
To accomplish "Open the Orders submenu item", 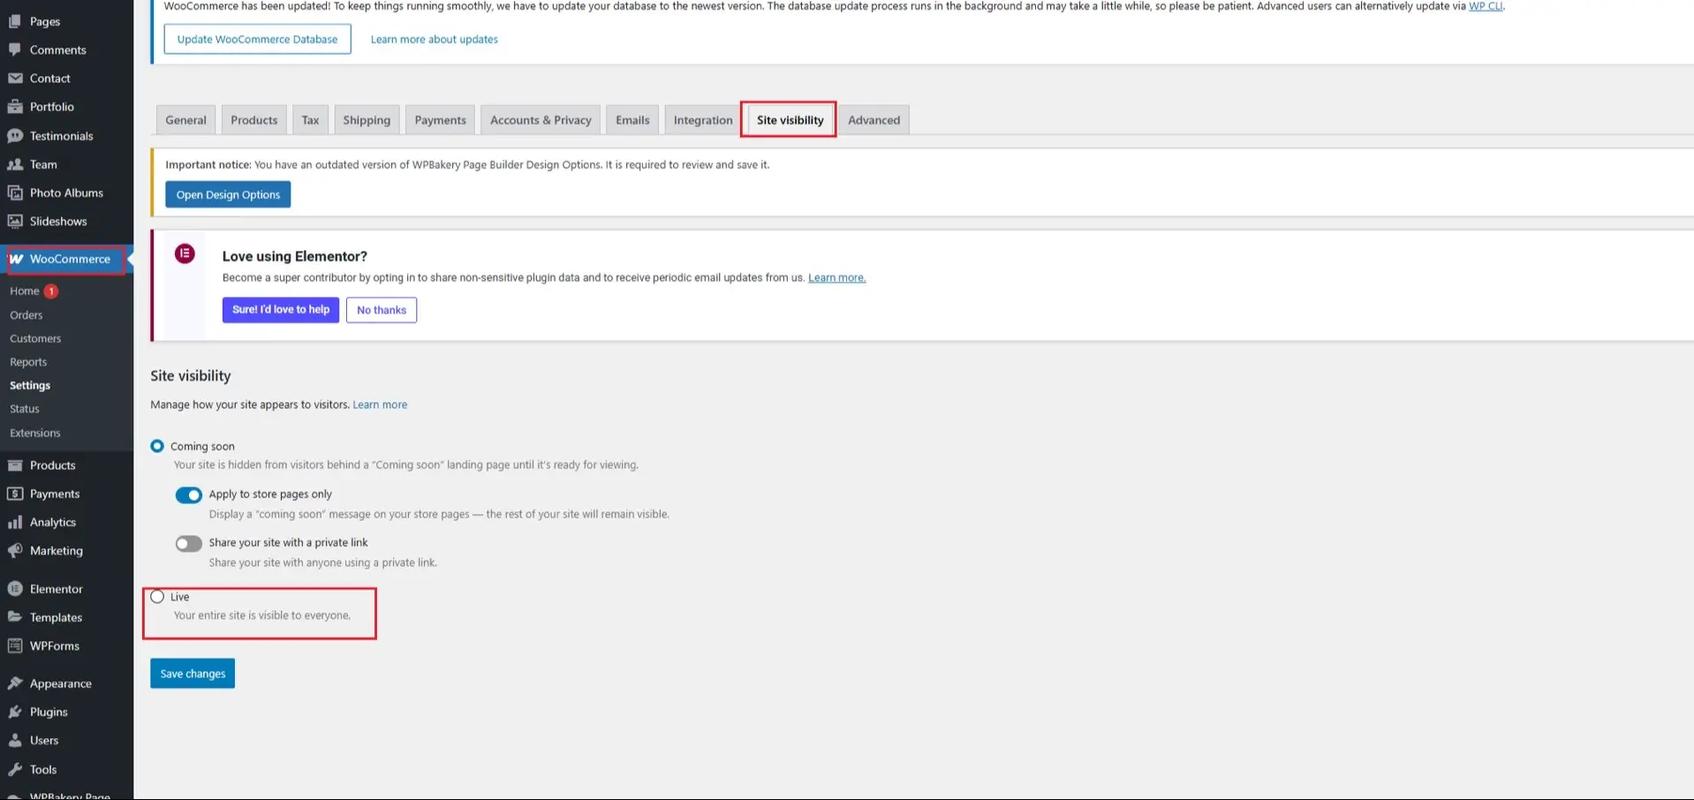I will (26, 315).
